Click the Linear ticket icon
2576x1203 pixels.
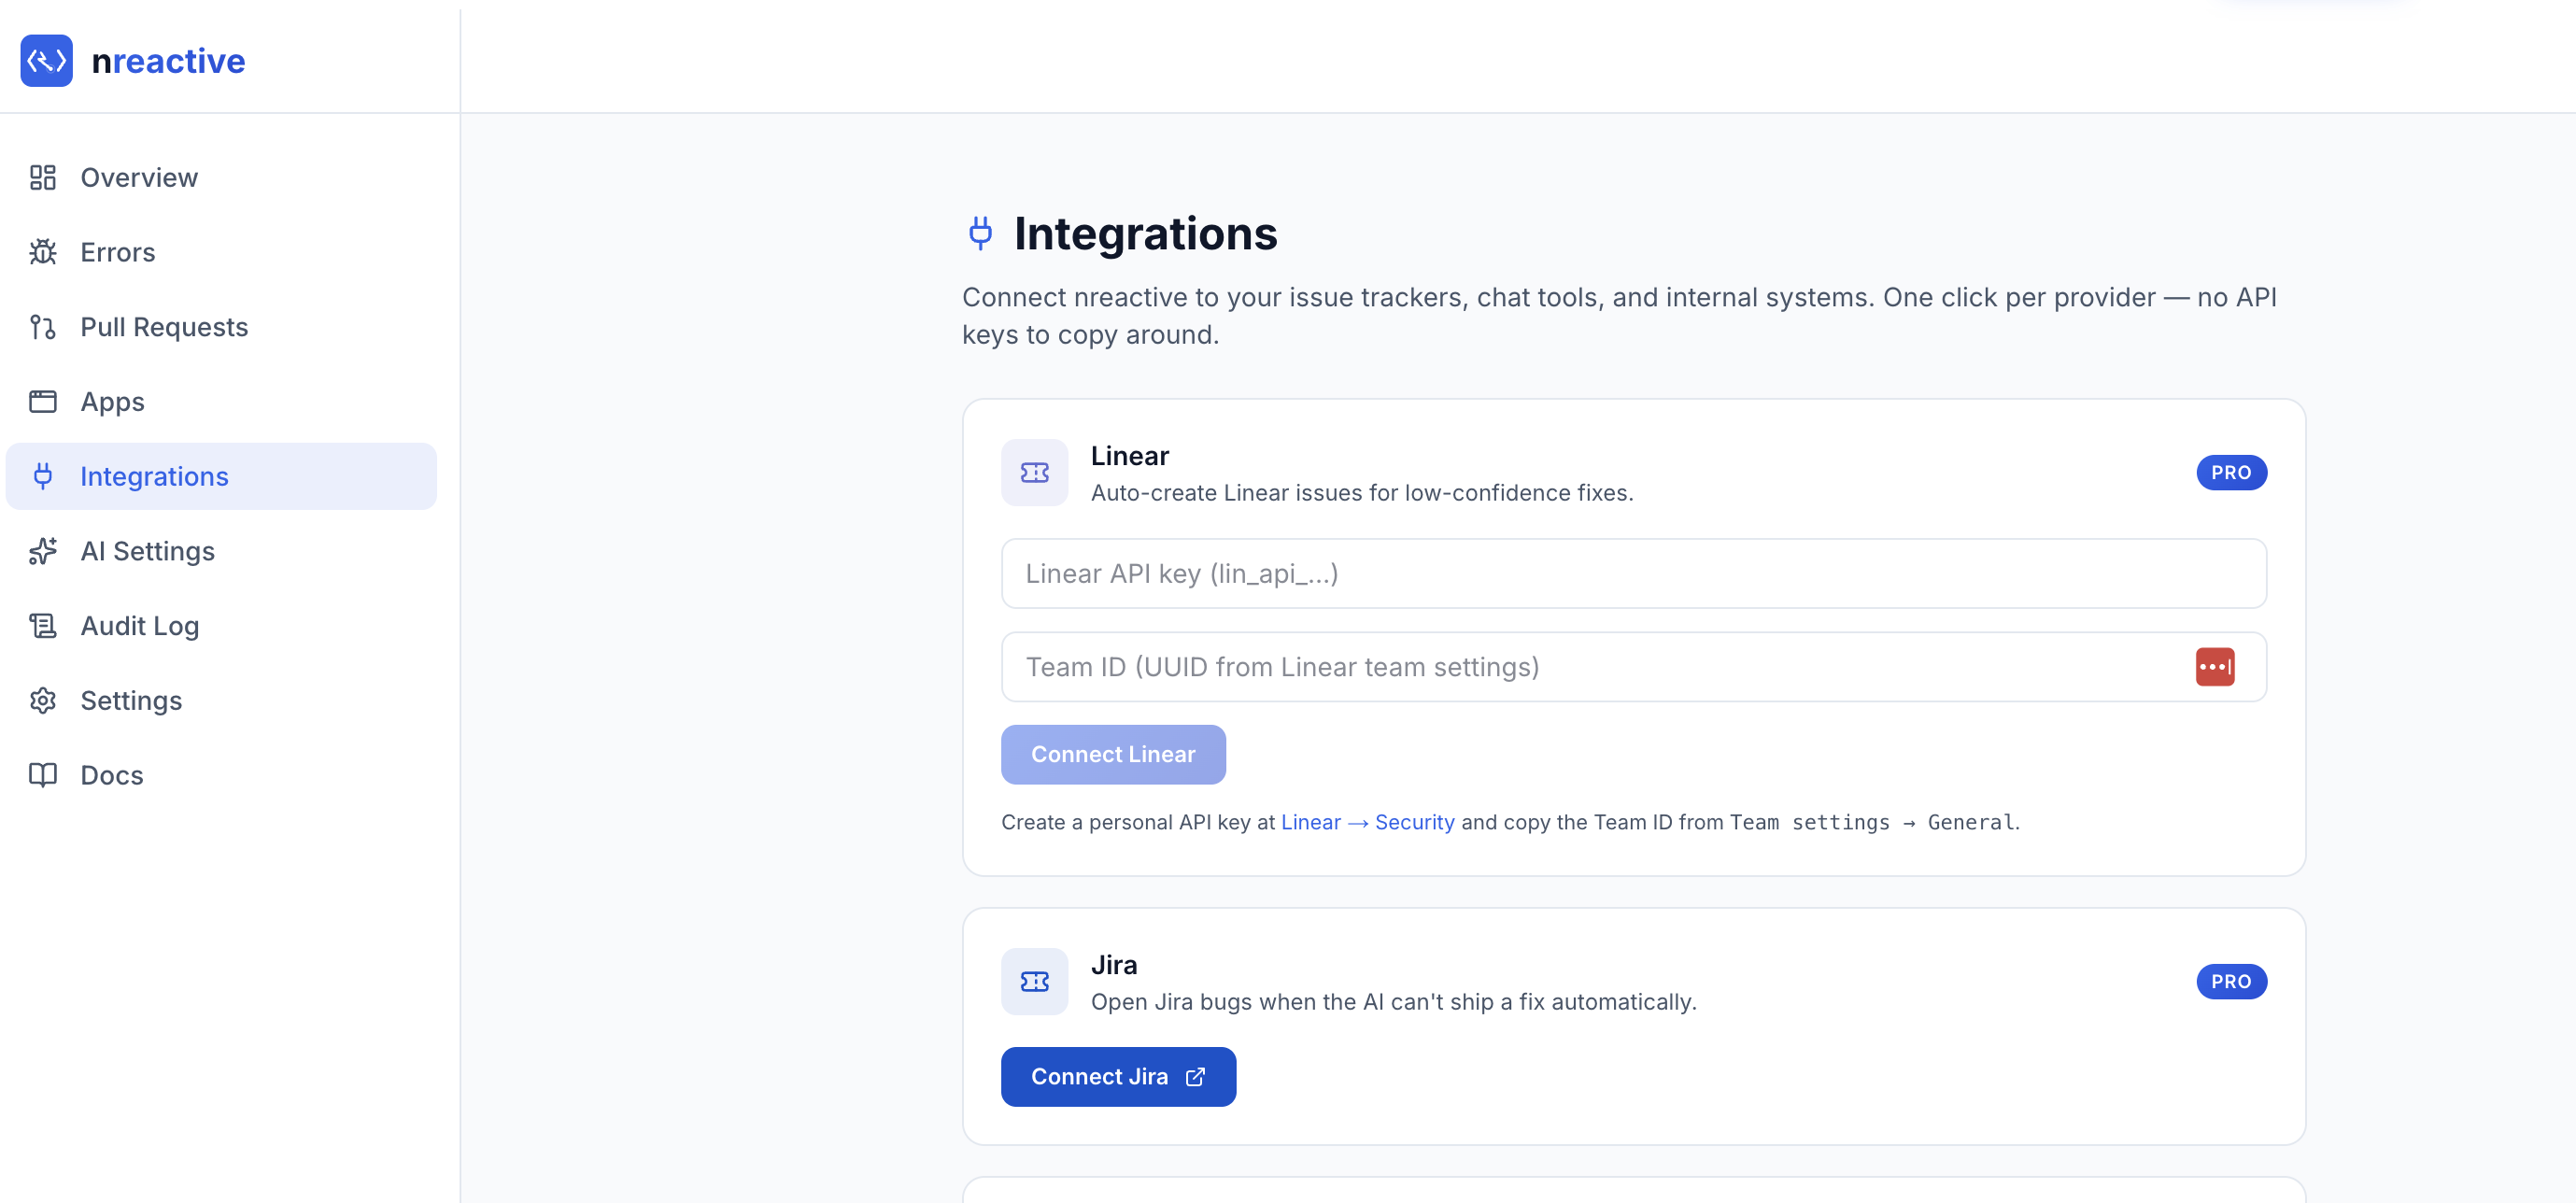click(1035, 473)
